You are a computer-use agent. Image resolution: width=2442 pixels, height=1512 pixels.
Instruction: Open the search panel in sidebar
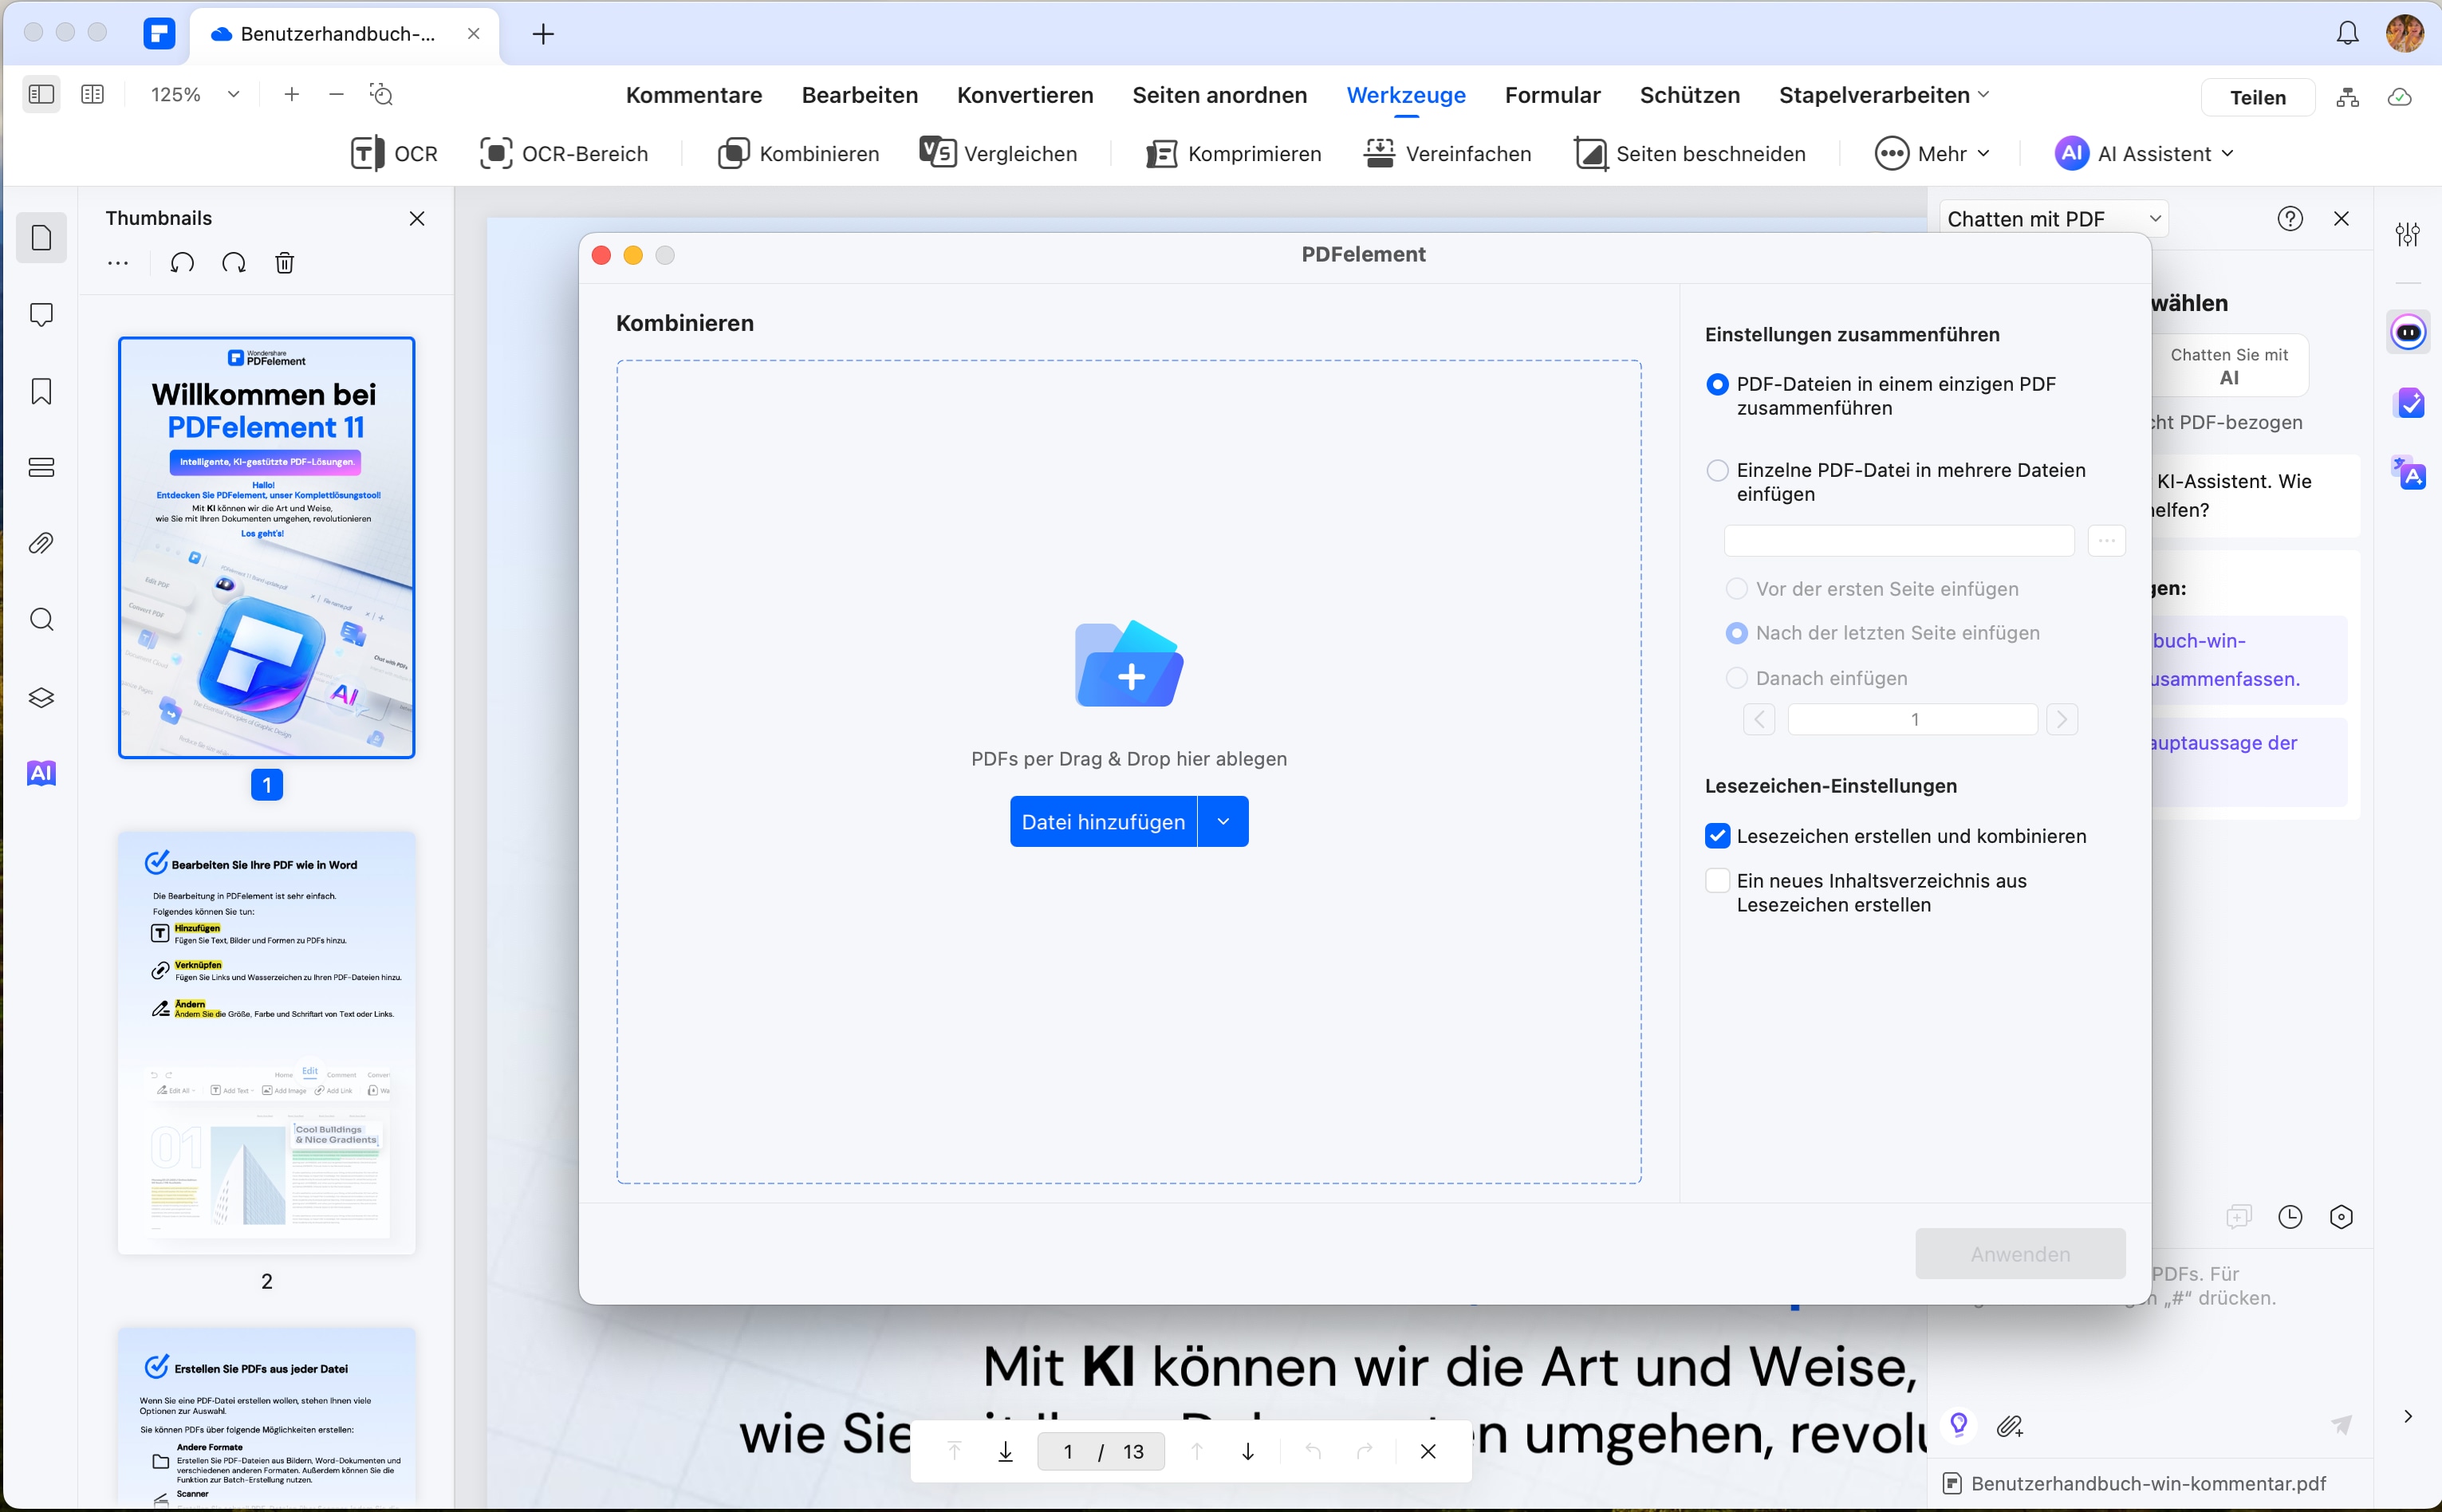tap(41, 620)
